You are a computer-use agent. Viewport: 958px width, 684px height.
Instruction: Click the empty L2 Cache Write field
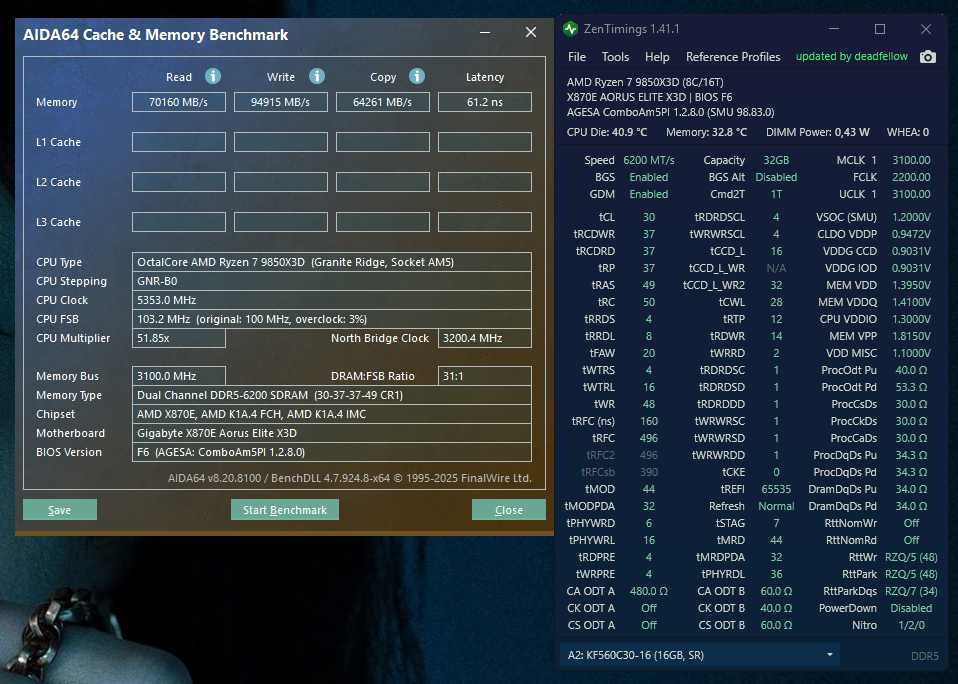click(280, 182)
